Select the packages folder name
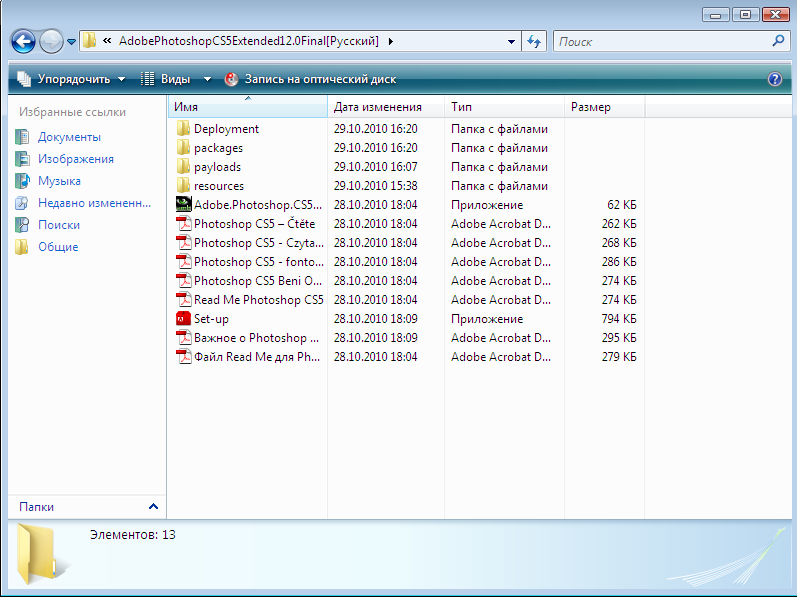This screenshot has height=597, width=797. click(x=219, y=148)
